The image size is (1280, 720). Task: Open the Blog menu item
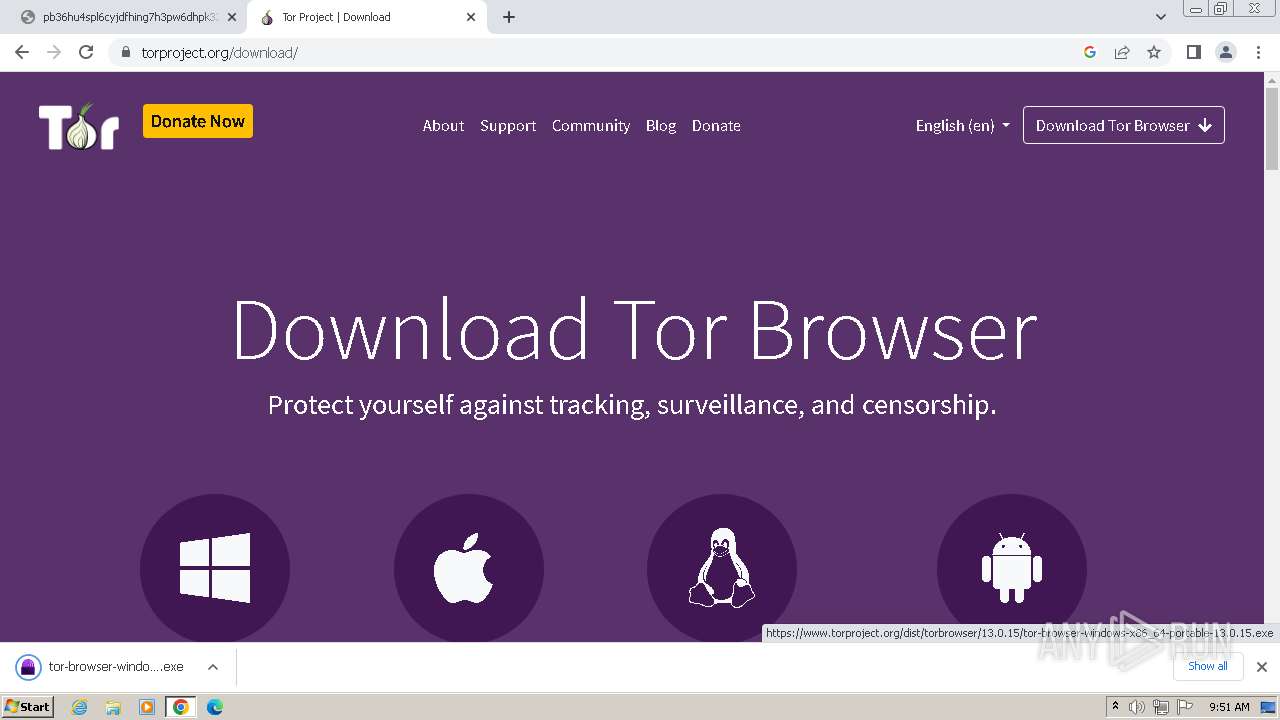tap(661, 125)
